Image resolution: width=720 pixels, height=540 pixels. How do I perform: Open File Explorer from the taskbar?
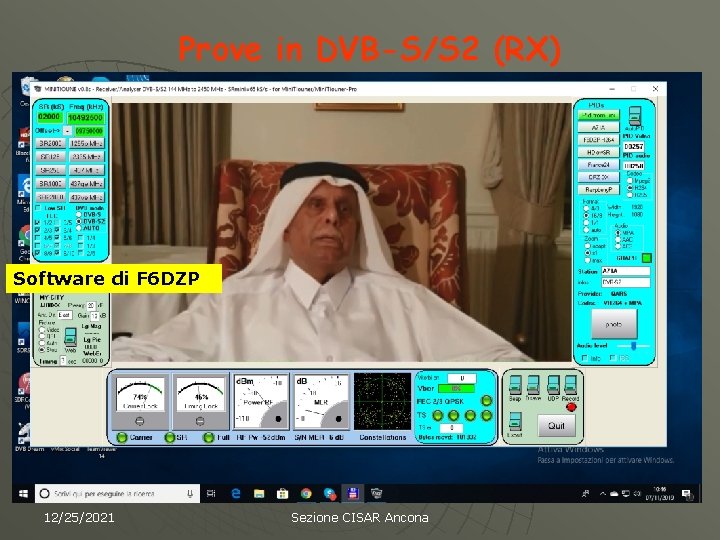259,494
